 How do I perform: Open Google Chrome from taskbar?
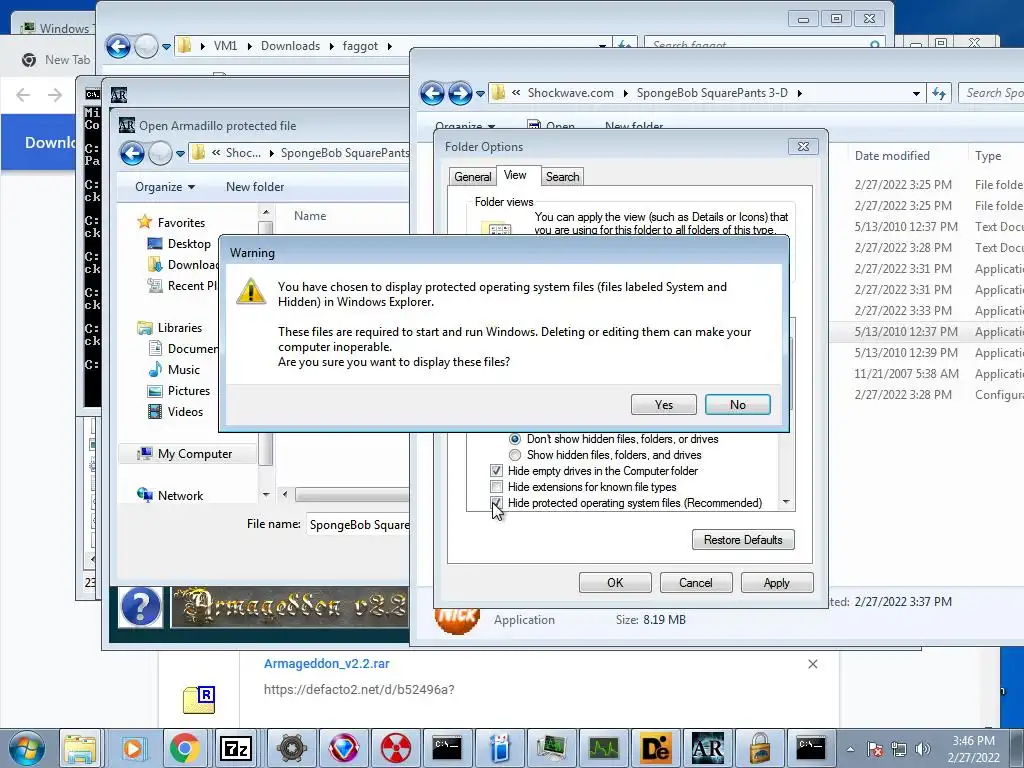click(x=185, y=748)
